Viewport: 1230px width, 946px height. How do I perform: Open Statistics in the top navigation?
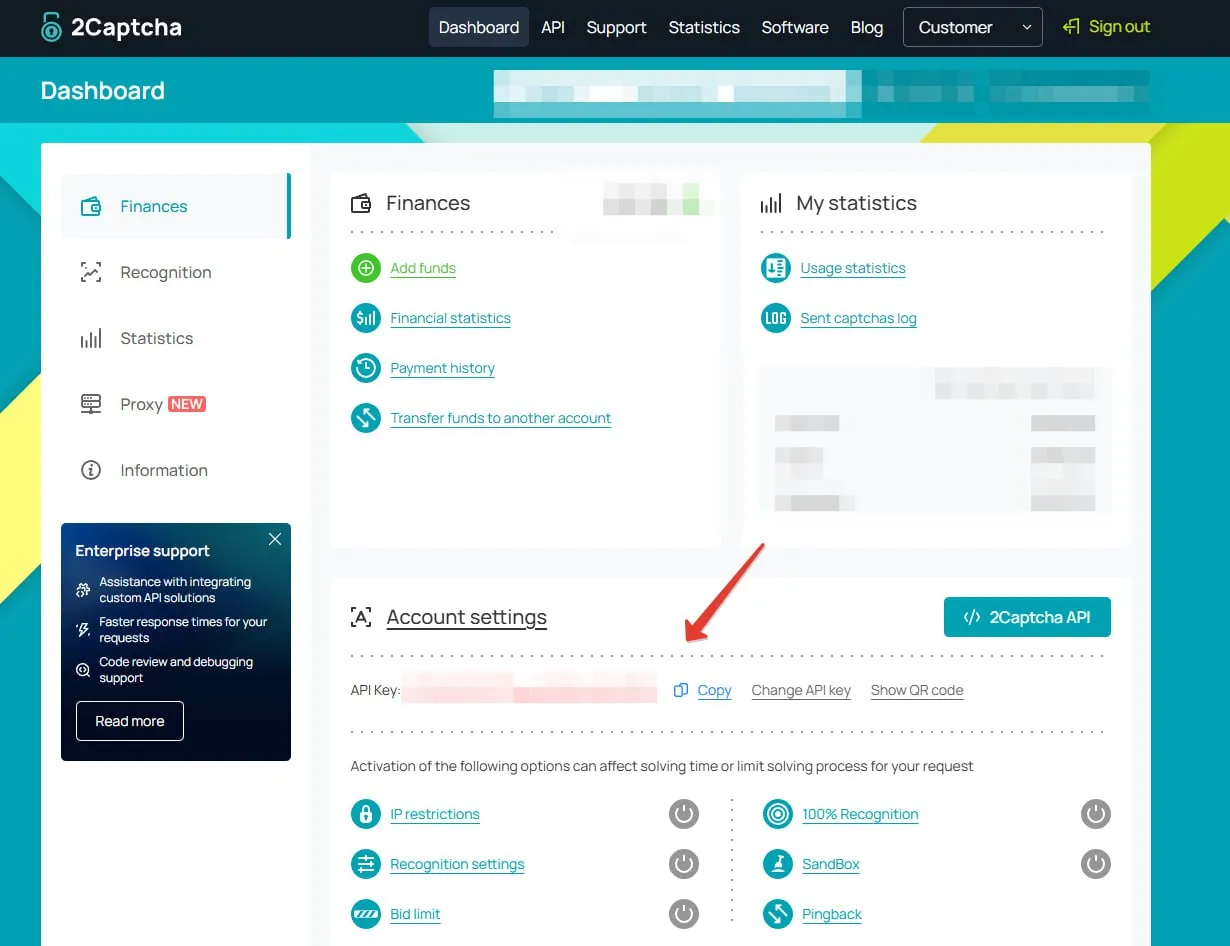(x=704, y=27)
